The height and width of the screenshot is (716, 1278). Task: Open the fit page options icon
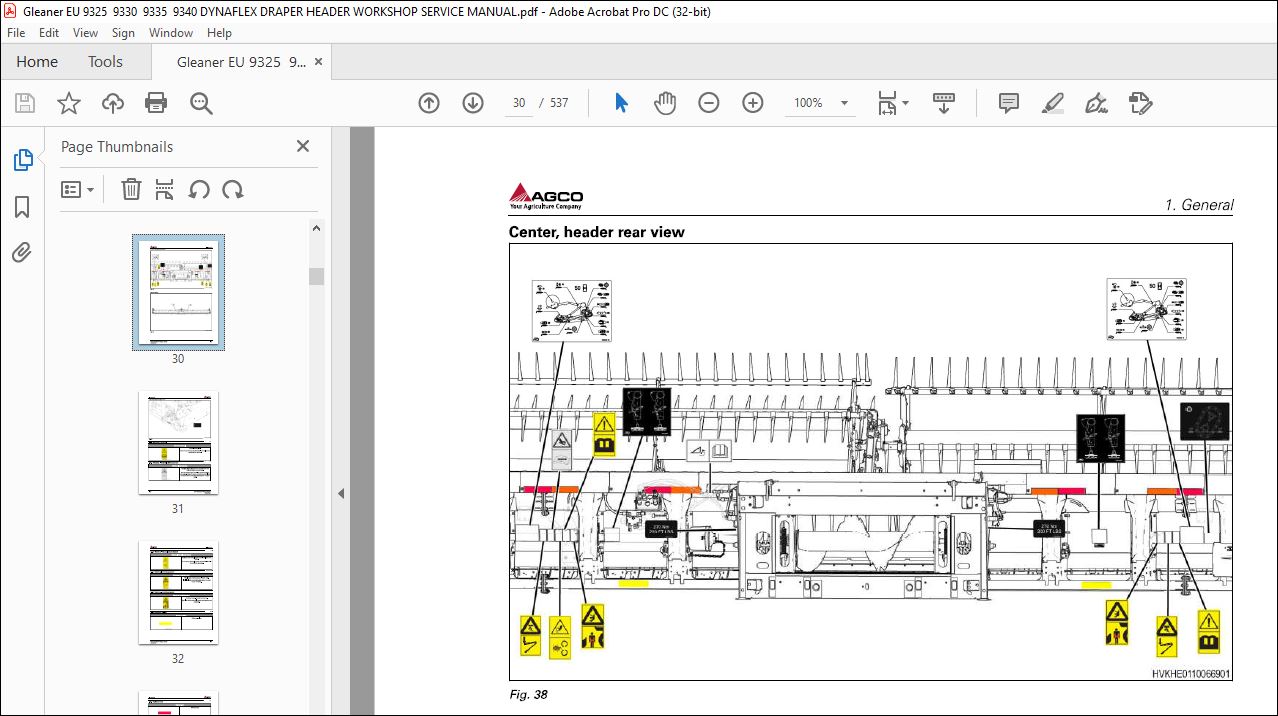[886, 103]
